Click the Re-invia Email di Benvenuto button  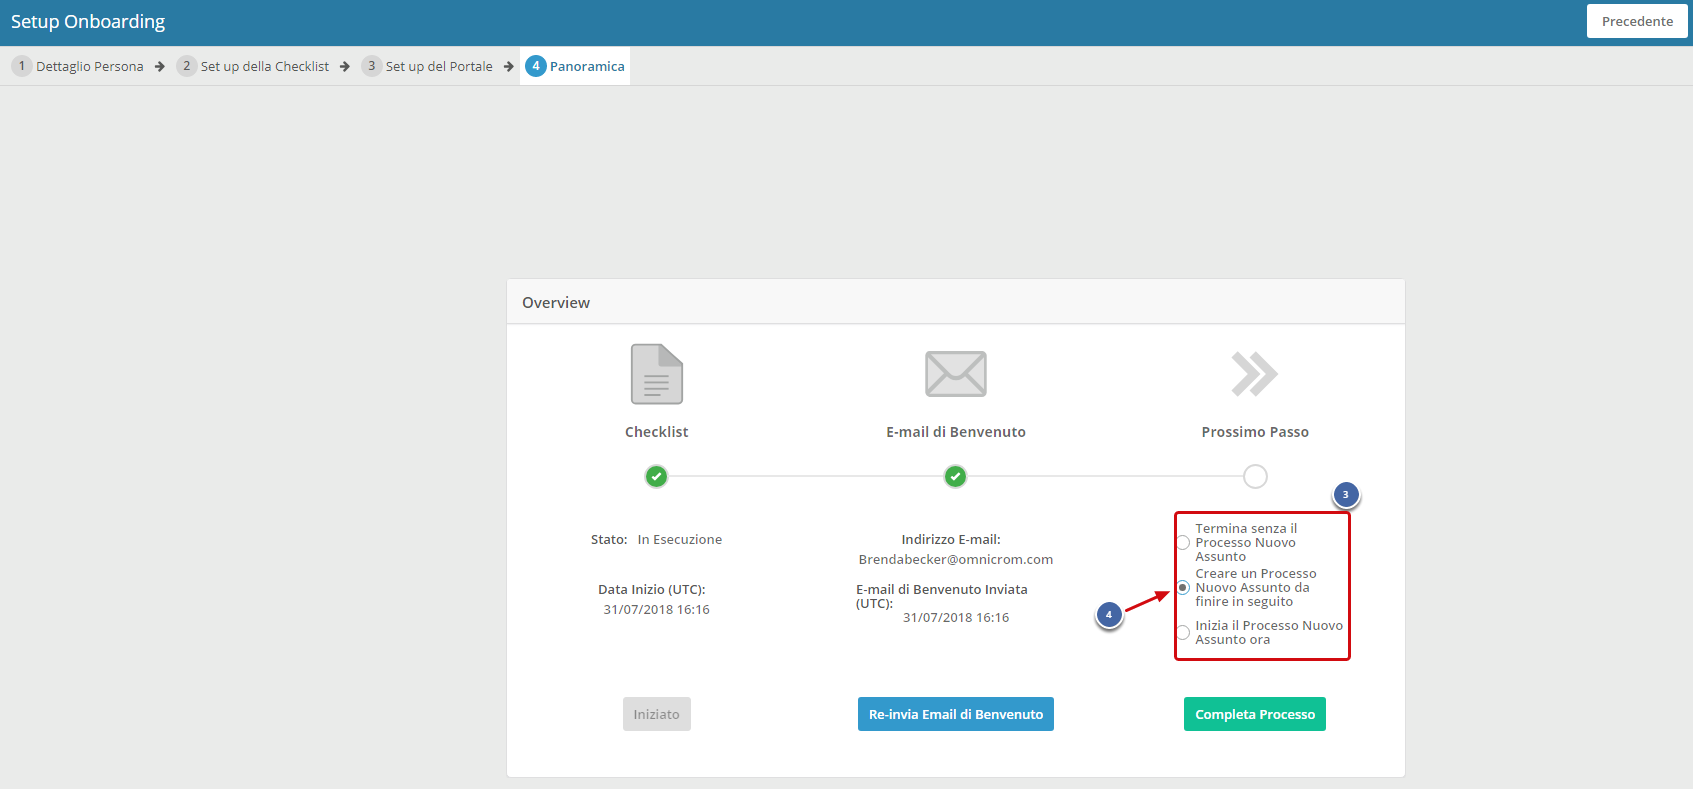(956, 714)
